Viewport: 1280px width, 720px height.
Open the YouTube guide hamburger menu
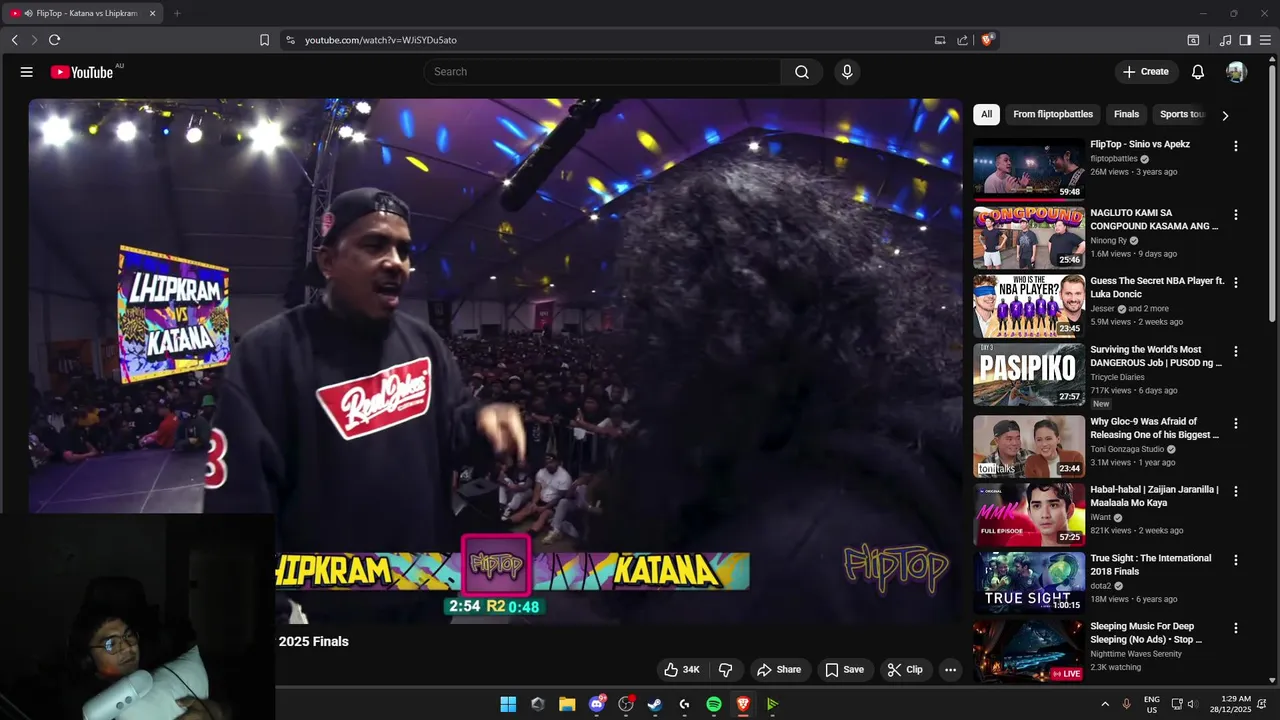tap(27, 72)
